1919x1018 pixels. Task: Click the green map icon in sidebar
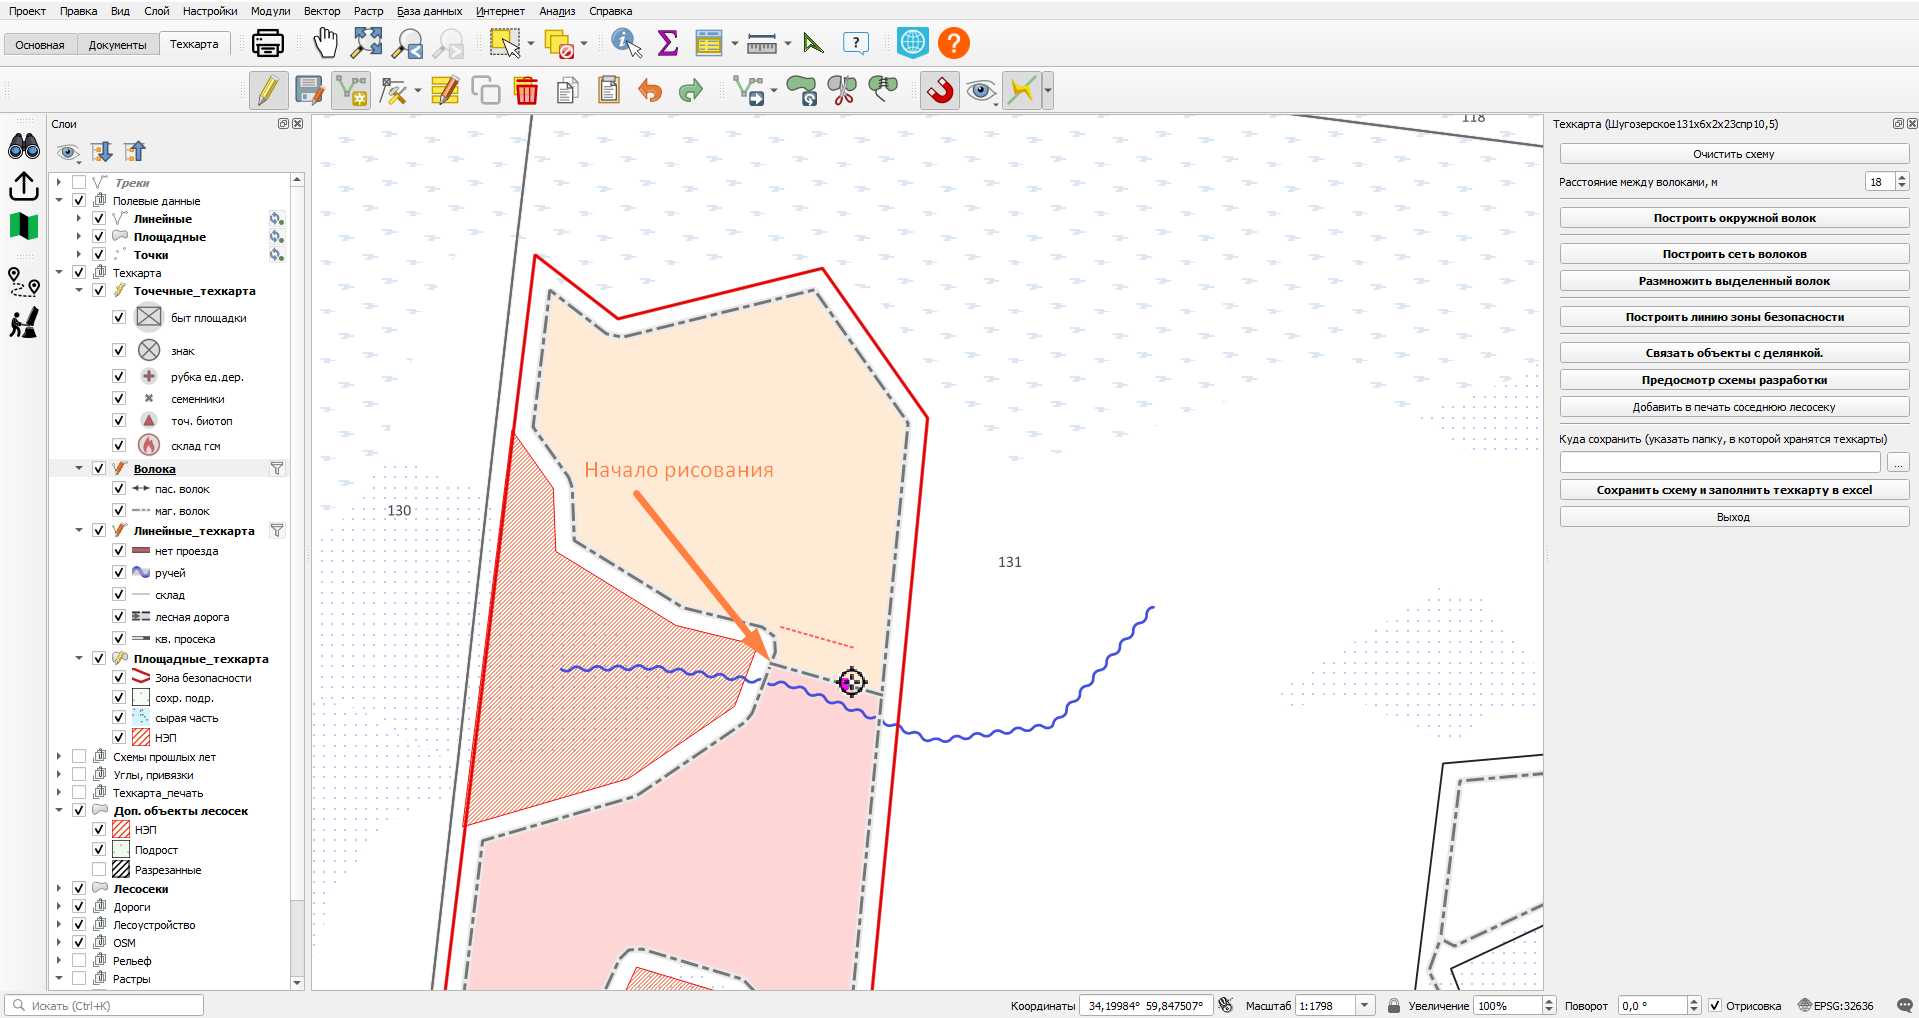point(24,226)
